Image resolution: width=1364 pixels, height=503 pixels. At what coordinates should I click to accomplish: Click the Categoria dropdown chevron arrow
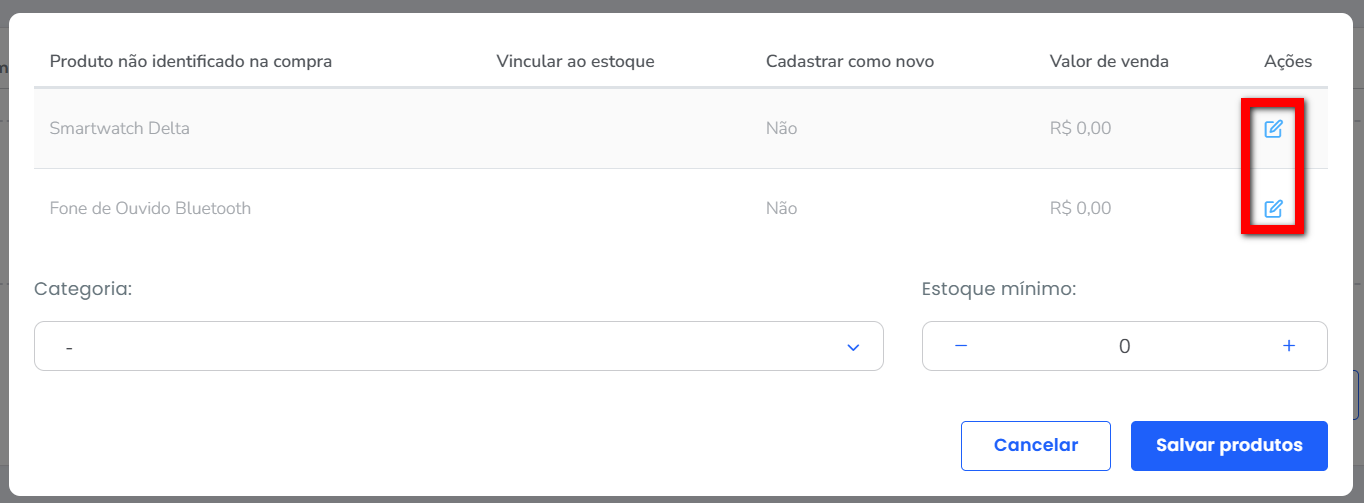853,347
